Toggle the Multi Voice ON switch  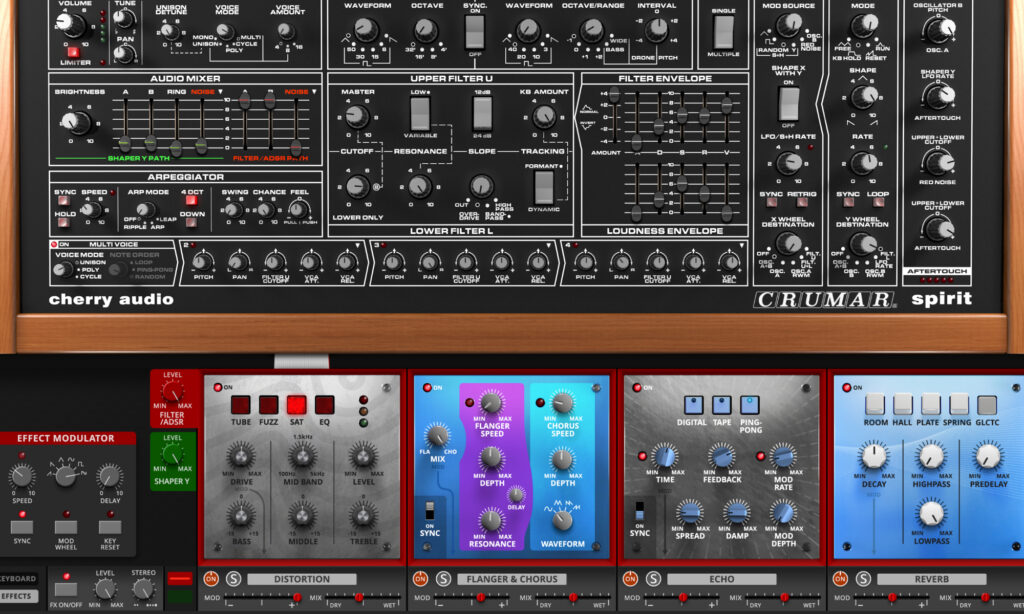pyautogui.click(x=55, y=244)
